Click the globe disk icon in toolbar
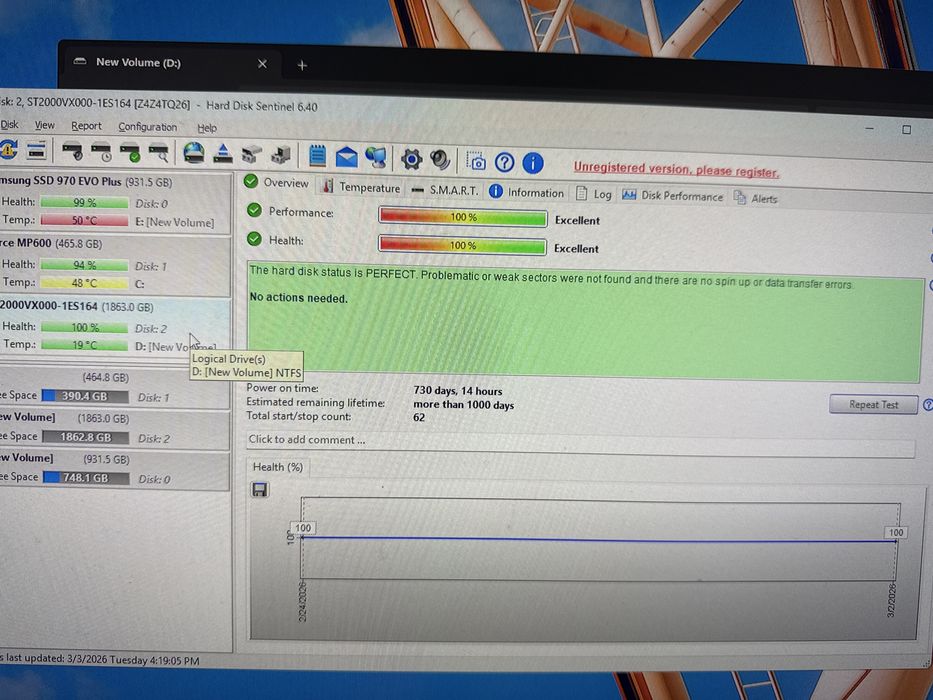Viewport: 933px width, 700px height. pyautogui.click(x=194, y=153)
